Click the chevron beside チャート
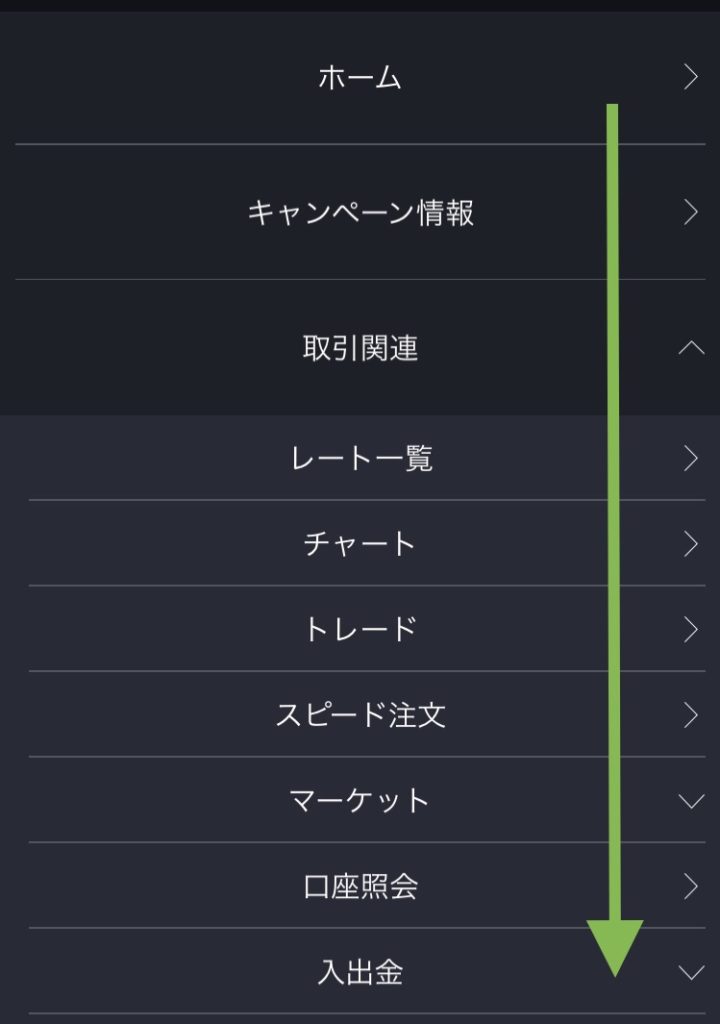The width and height of the screenshot is (720, 1024). tap(690, 543)
